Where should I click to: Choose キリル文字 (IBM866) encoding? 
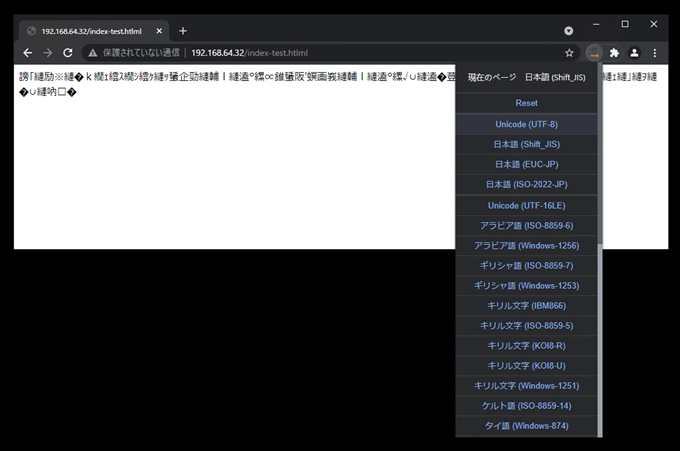[526, 306]
